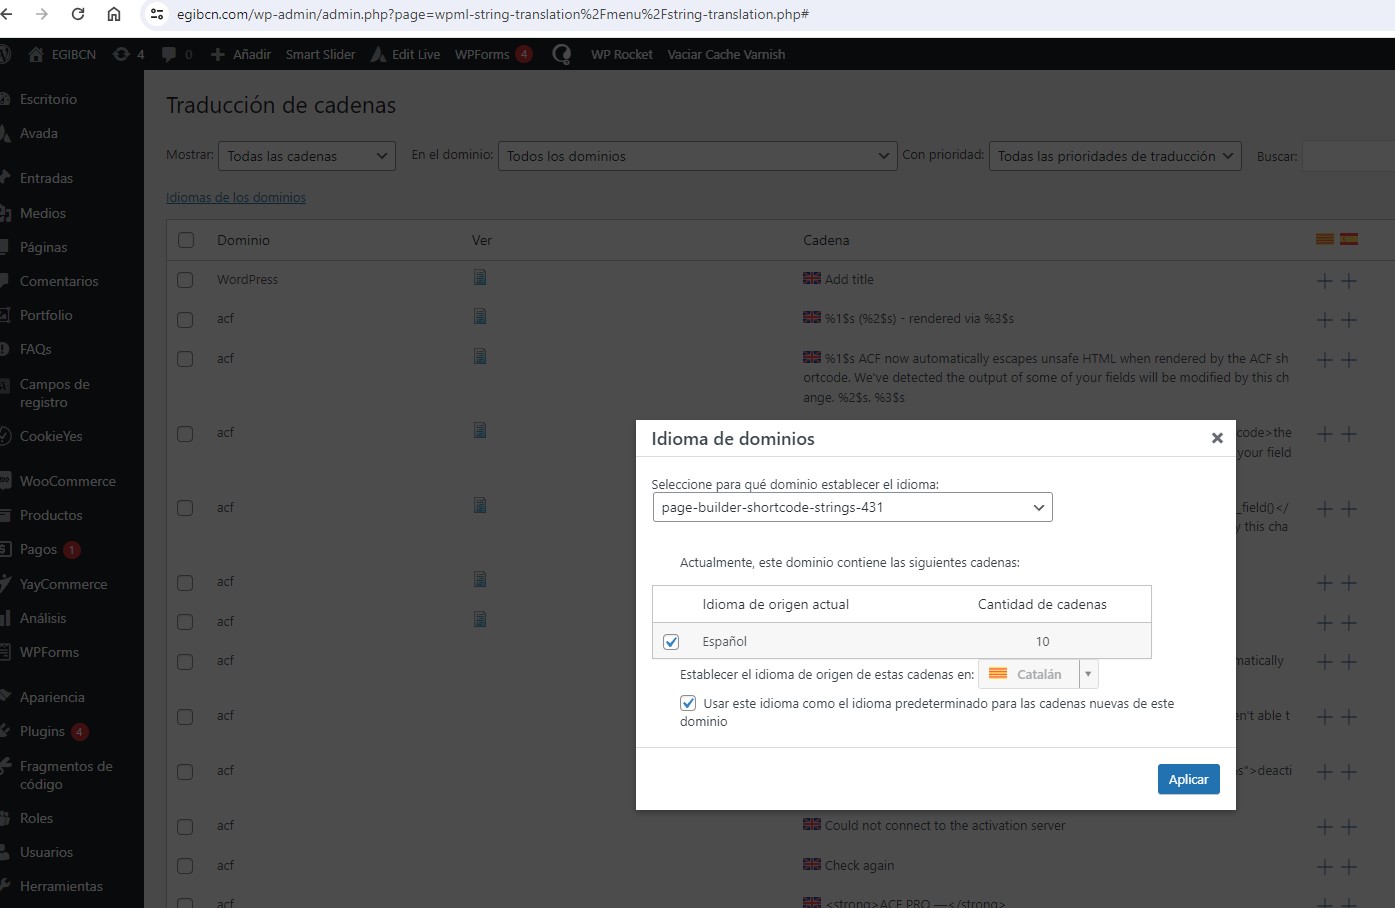Open Fragmentos de código in sidebar
The height and width of the screenshot is (908, 1395).
click(x=66, y=775)
